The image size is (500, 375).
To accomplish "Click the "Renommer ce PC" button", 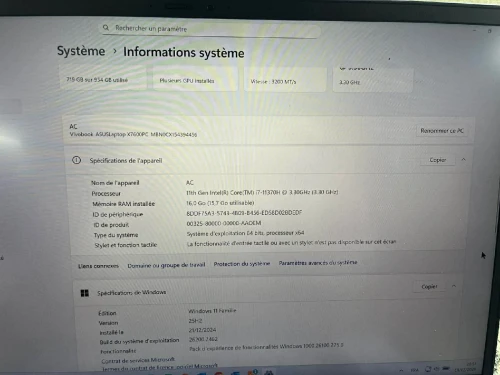I will coord(442,131).
